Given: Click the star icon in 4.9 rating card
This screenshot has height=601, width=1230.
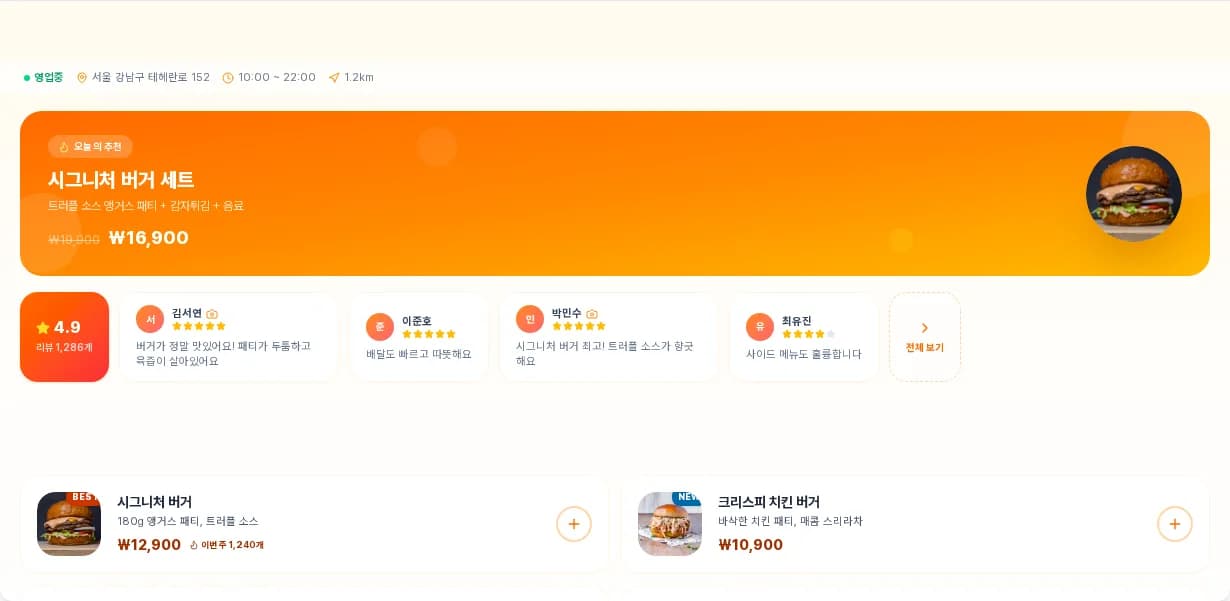Looking at the screenshot, I should [x=43, y=327].
